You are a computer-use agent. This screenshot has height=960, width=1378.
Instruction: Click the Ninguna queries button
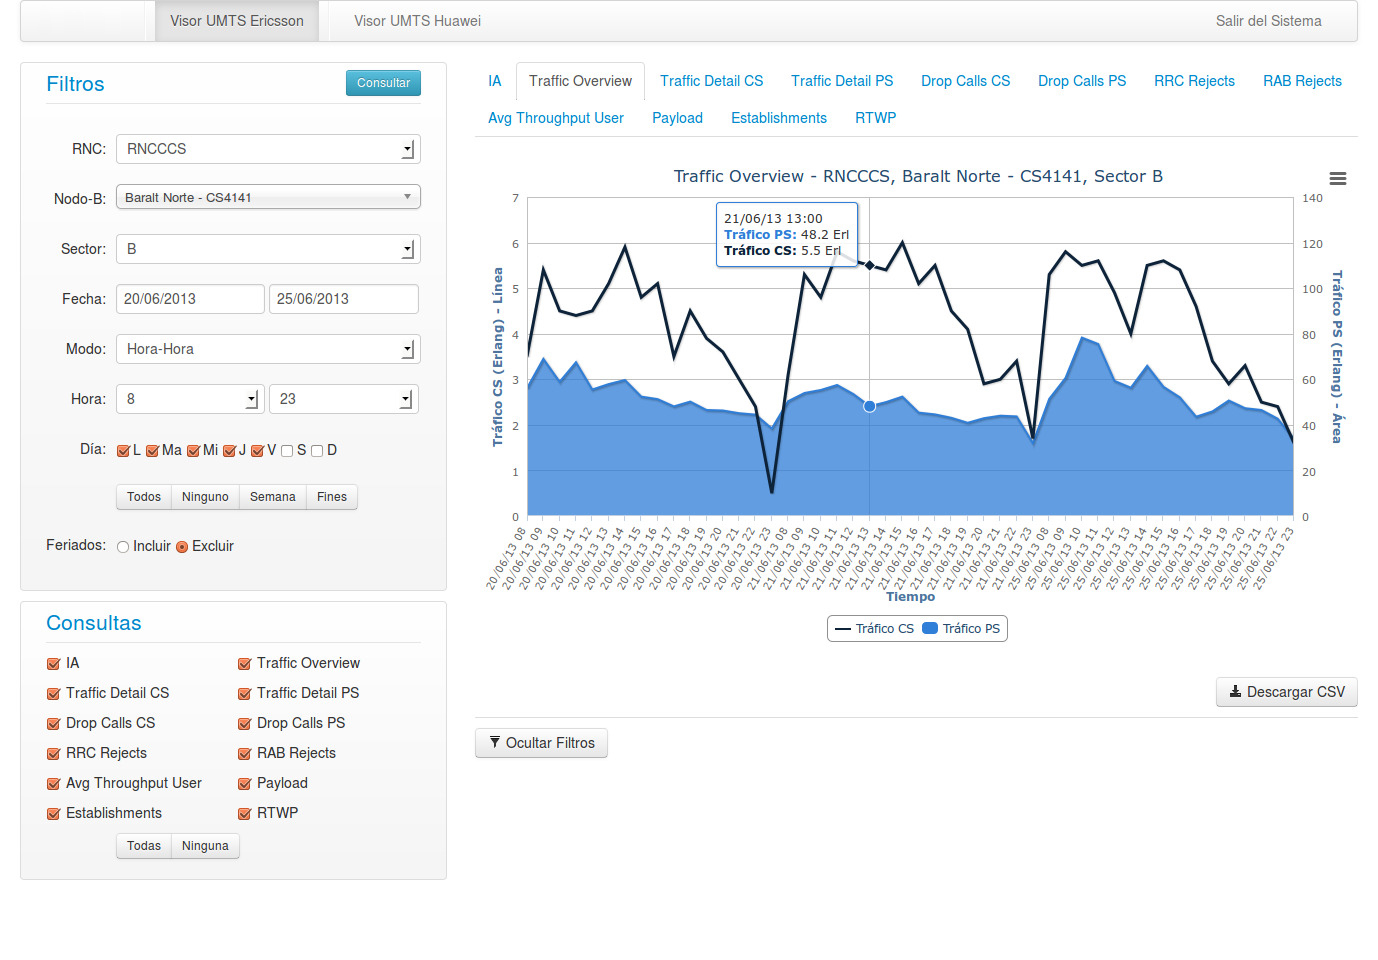[205, 846]
